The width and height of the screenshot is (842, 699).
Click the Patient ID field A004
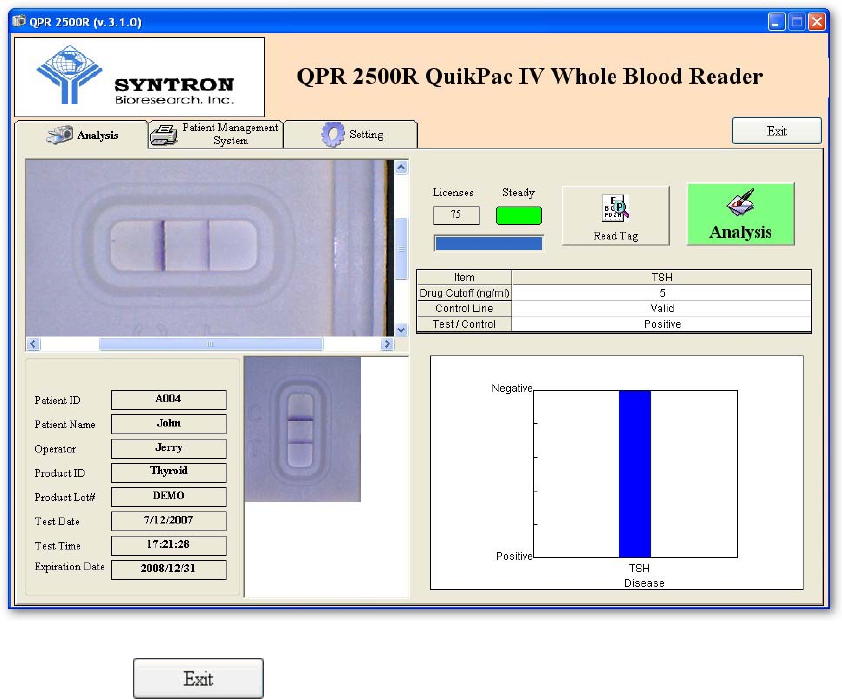169,399
